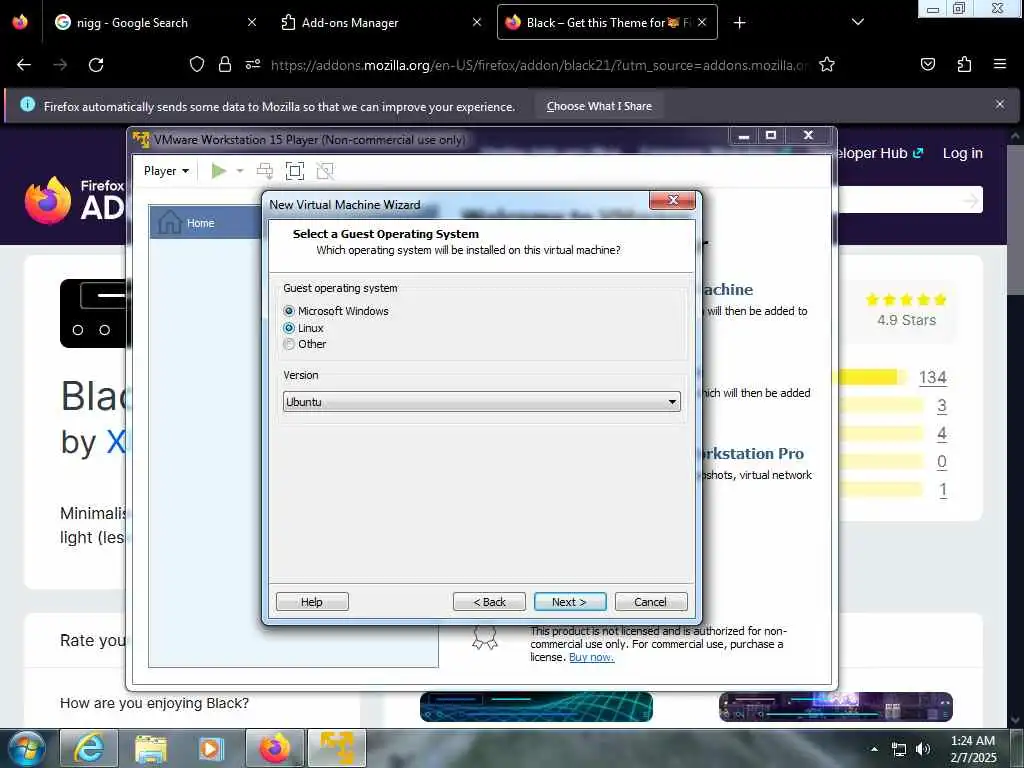Click the 1 one-star ratings count
This screenshot has width=1024, height=768.
click(942, 490)
